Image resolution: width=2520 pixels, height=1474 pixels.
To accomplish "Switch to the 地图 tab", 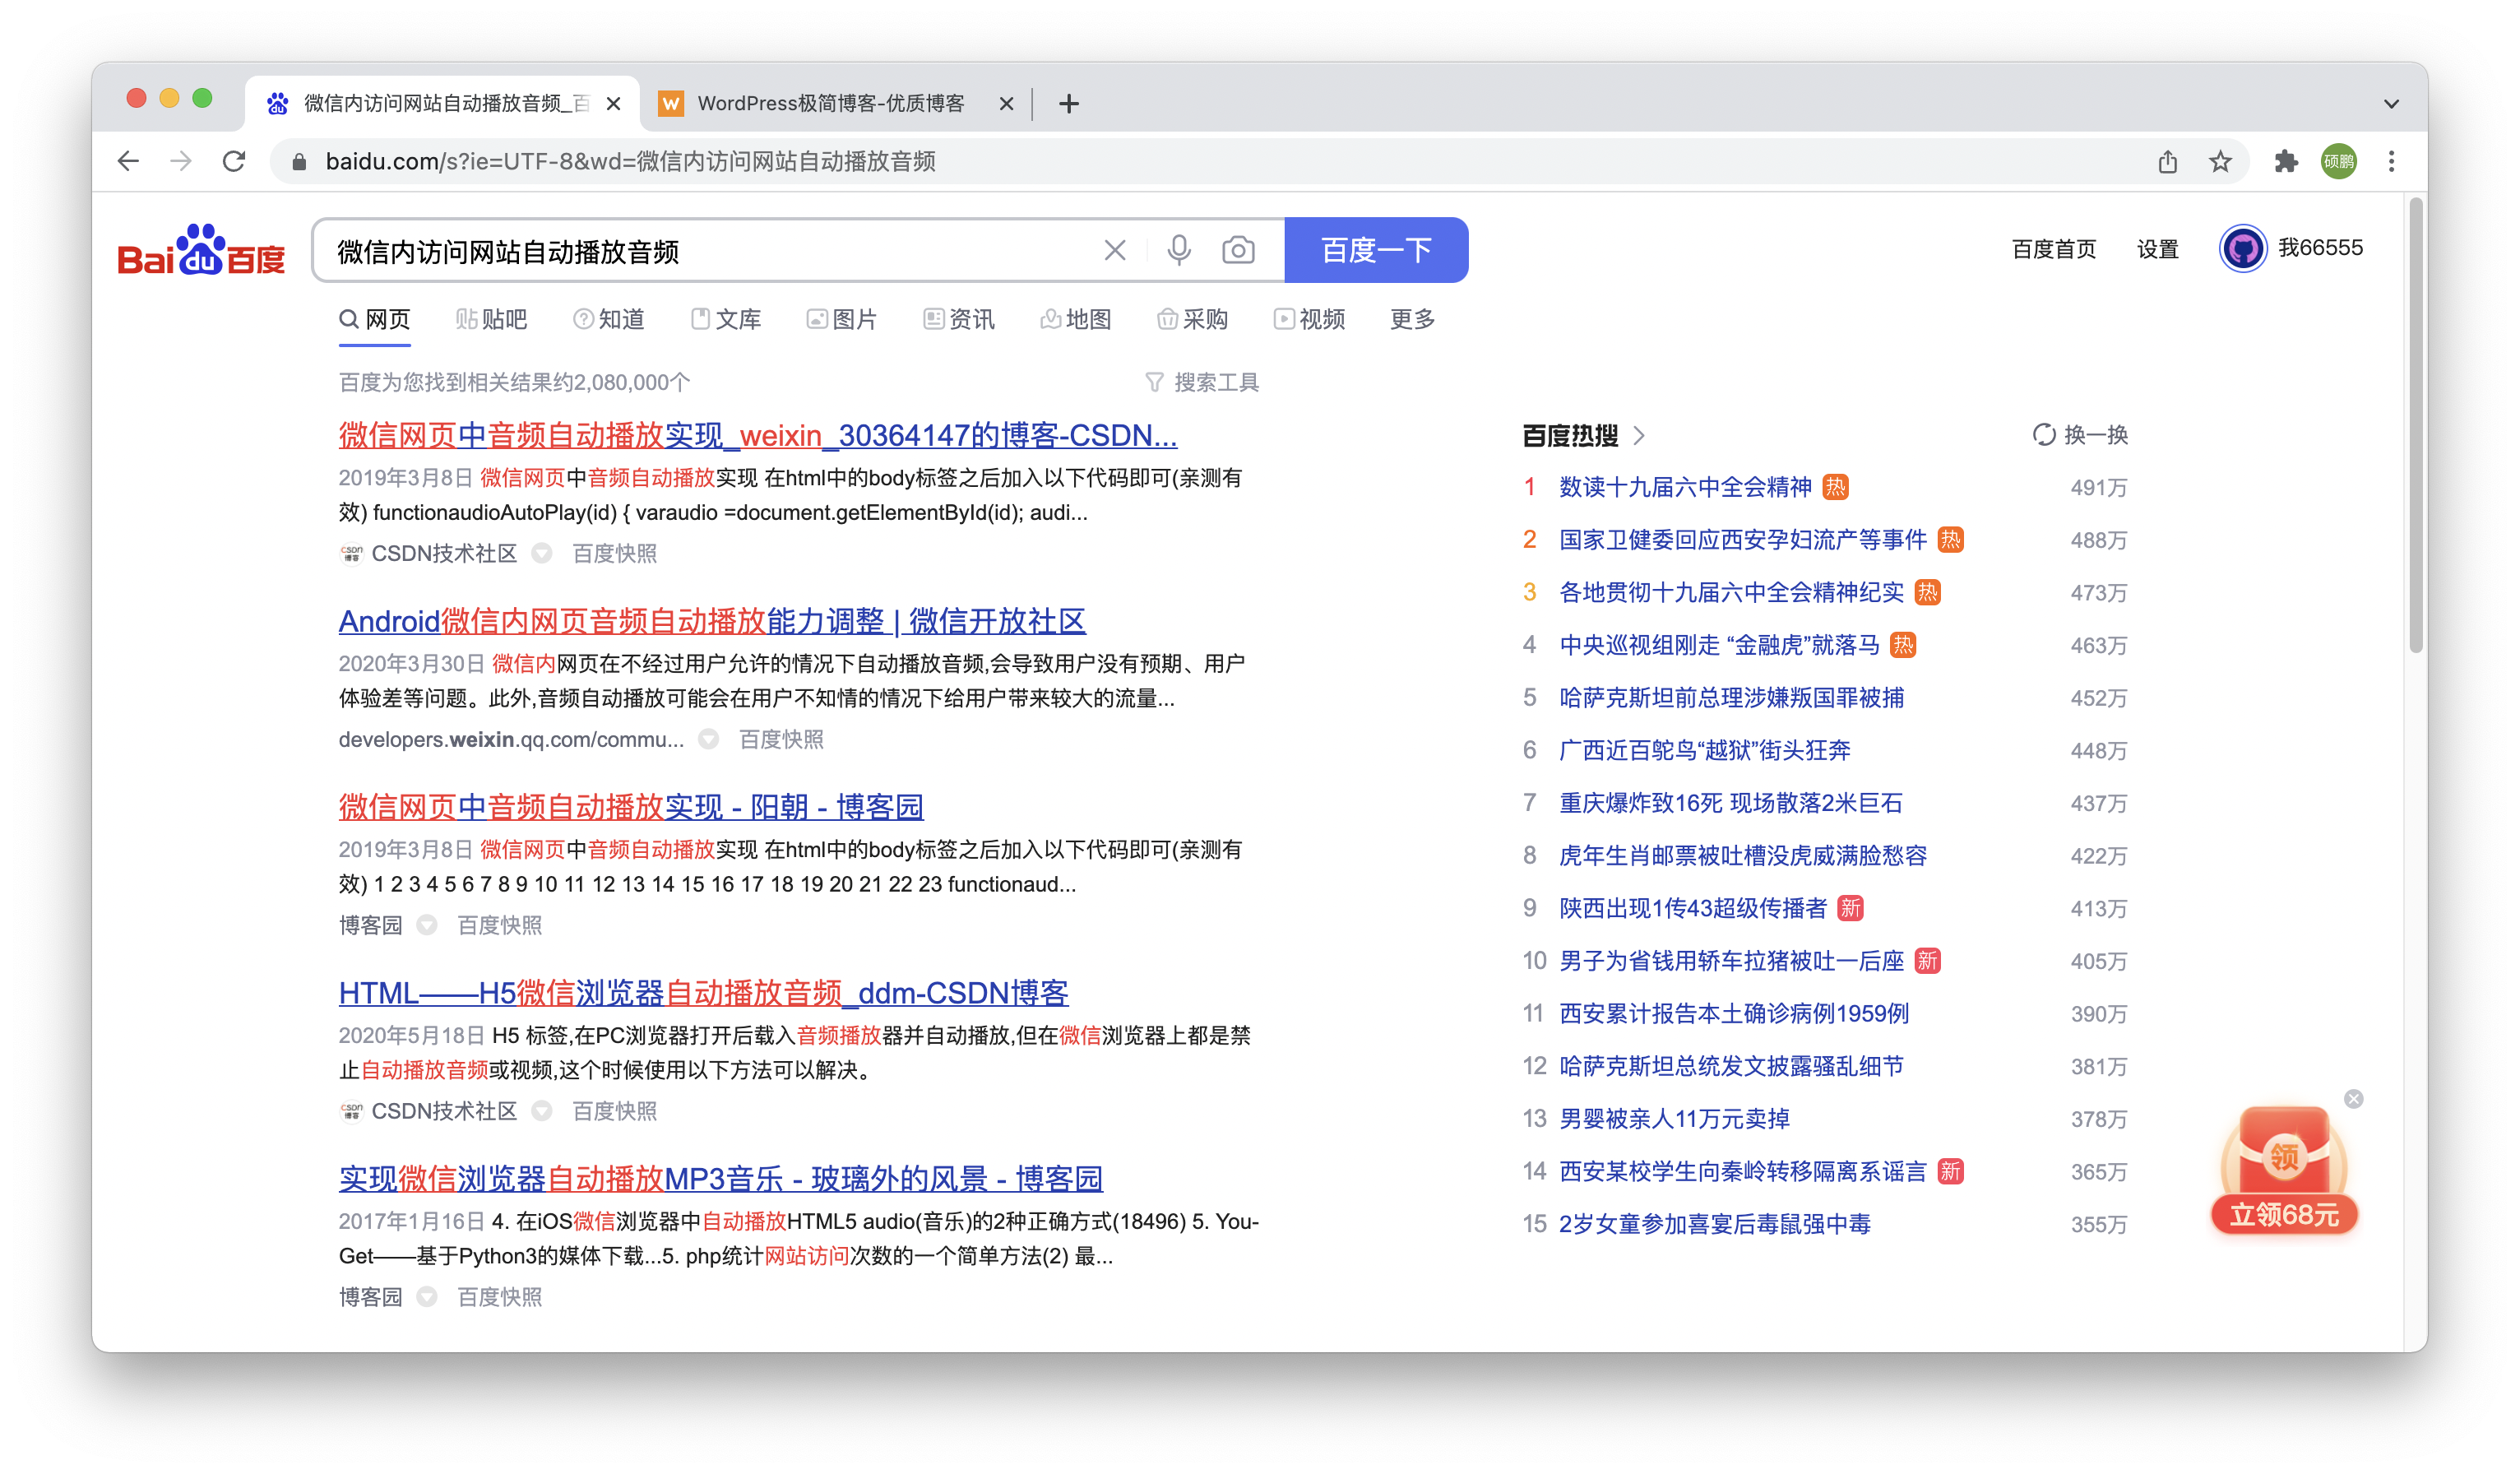I will coord(1075,319).
